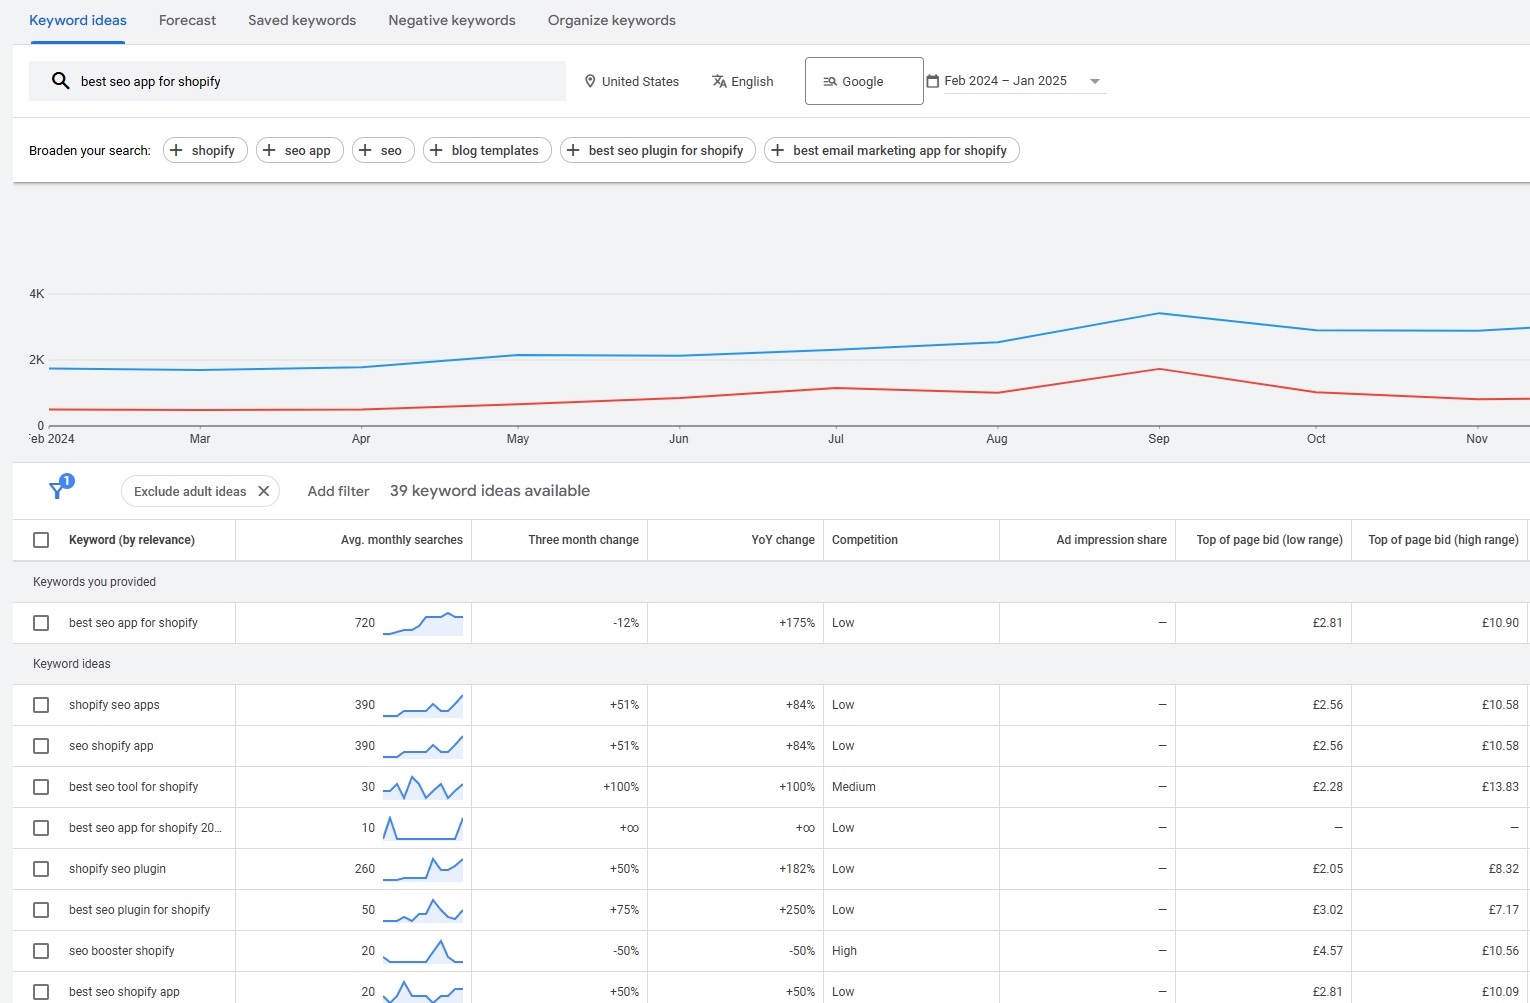
Task: Check the seo shopify app row
Action: point(41,746)
